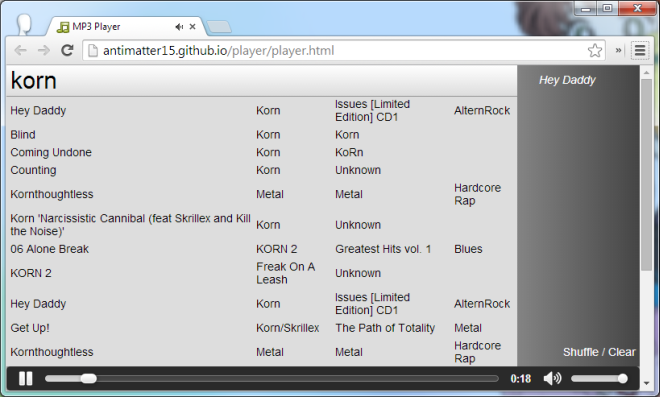Open the Chrome menu hamburger icon
The width and height of the screenshot is (660, 397).
640,51
